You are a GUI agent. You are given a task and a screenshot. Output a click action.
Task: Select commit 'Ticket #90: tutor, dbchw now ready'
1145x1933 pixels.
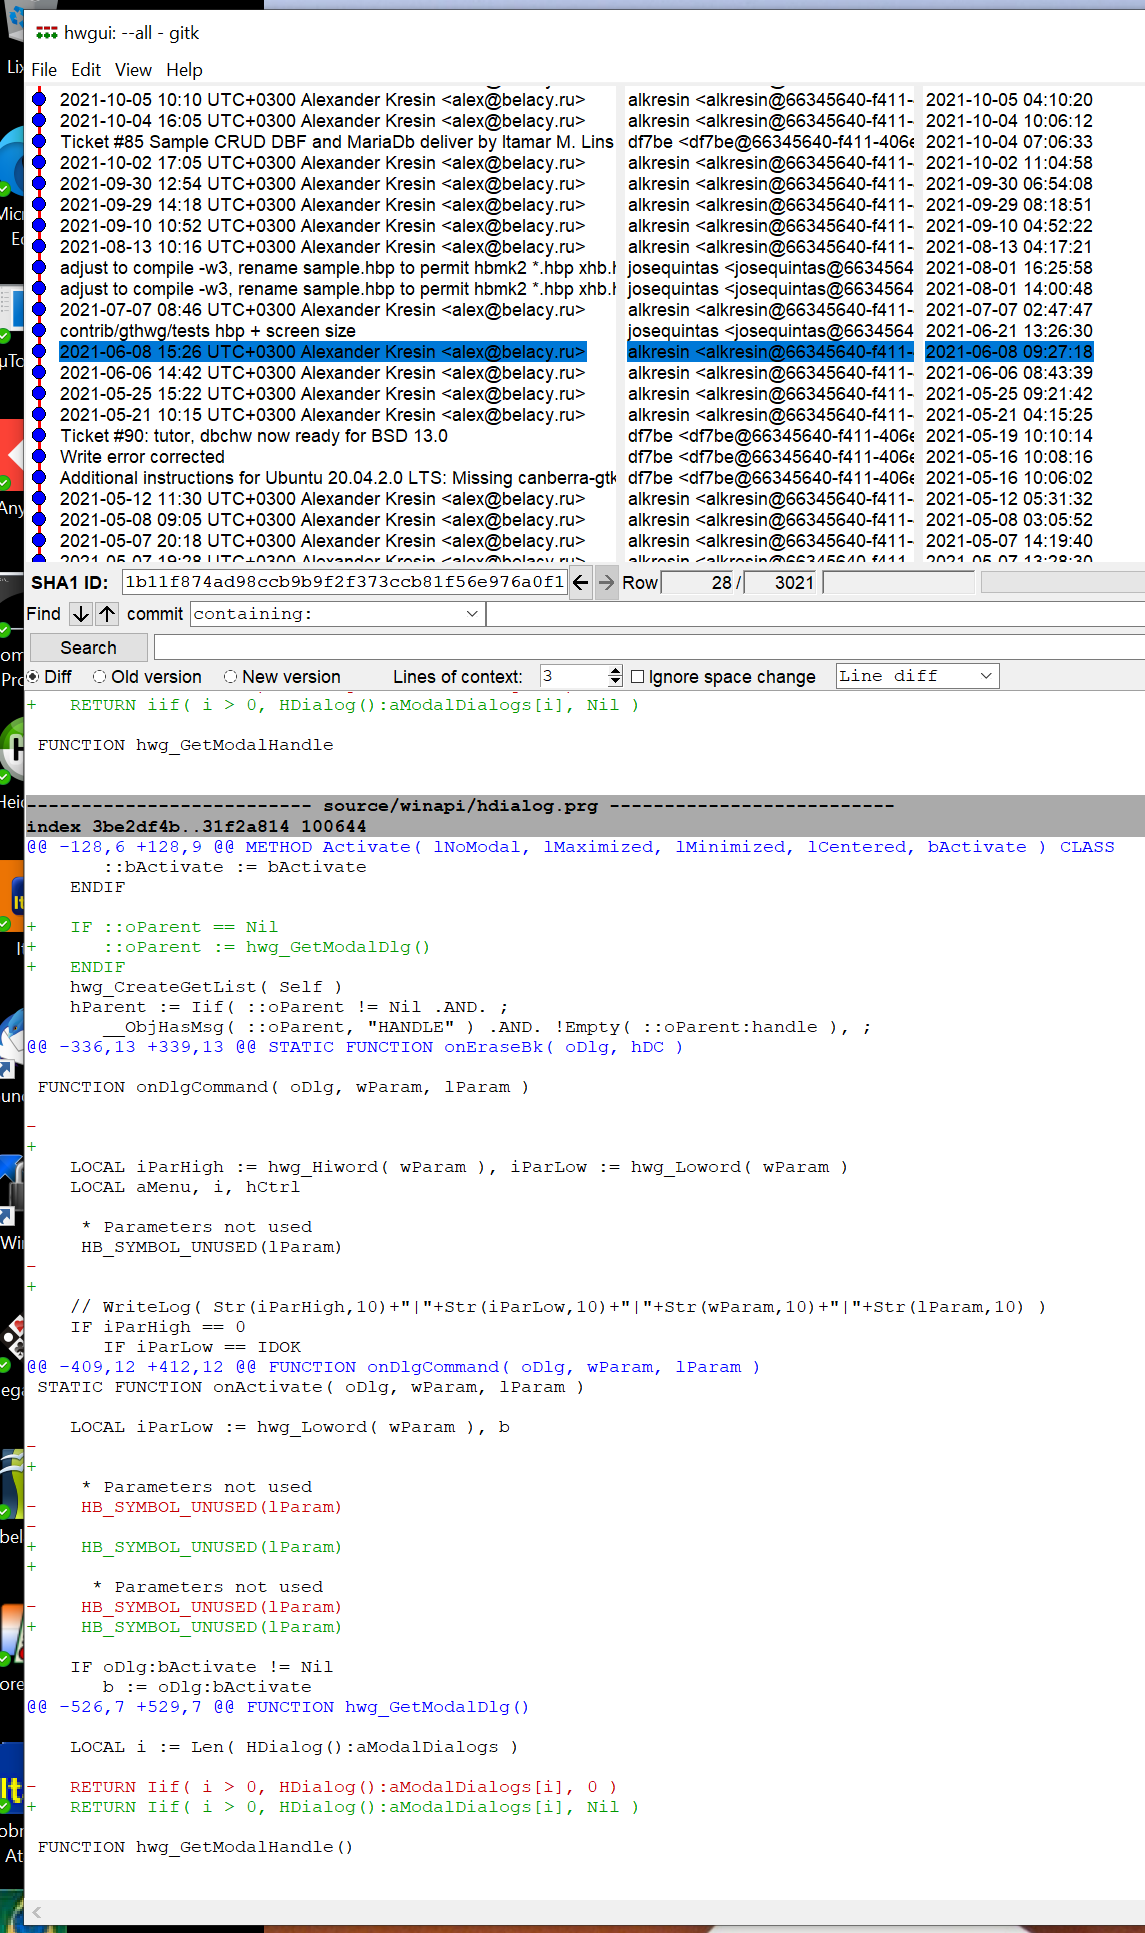click(x=254, y=436)
